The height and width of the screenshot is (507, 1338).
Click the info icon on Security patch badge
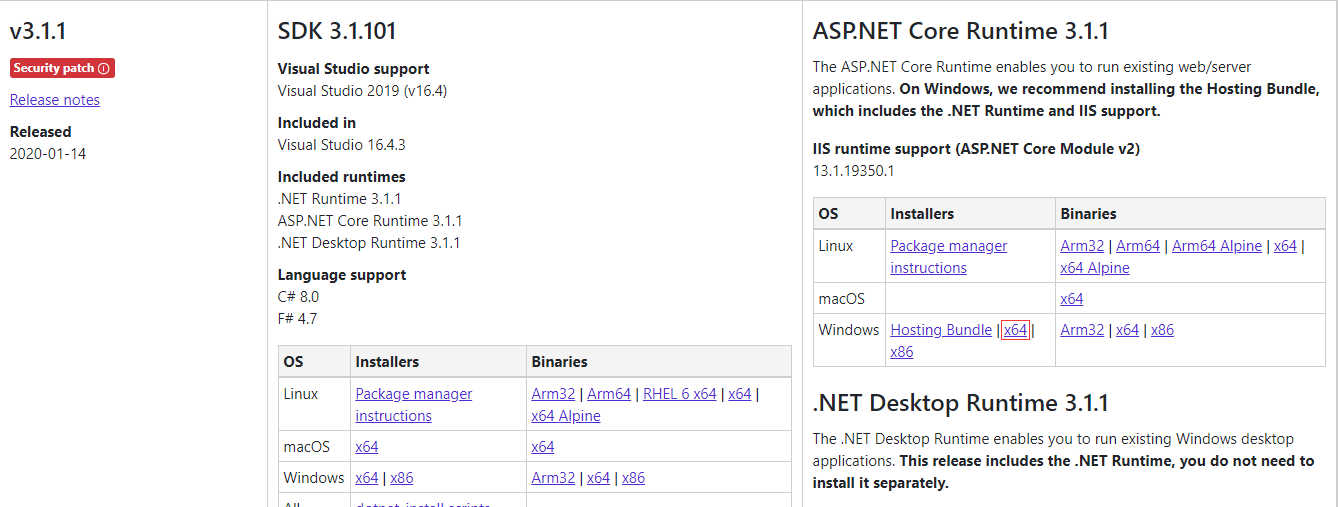tap(104, 68)
